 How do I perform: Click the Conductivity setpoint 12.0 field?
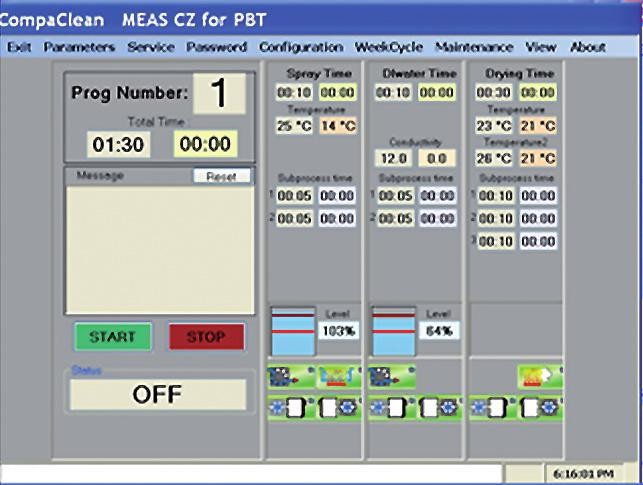[x=392, y=157]
